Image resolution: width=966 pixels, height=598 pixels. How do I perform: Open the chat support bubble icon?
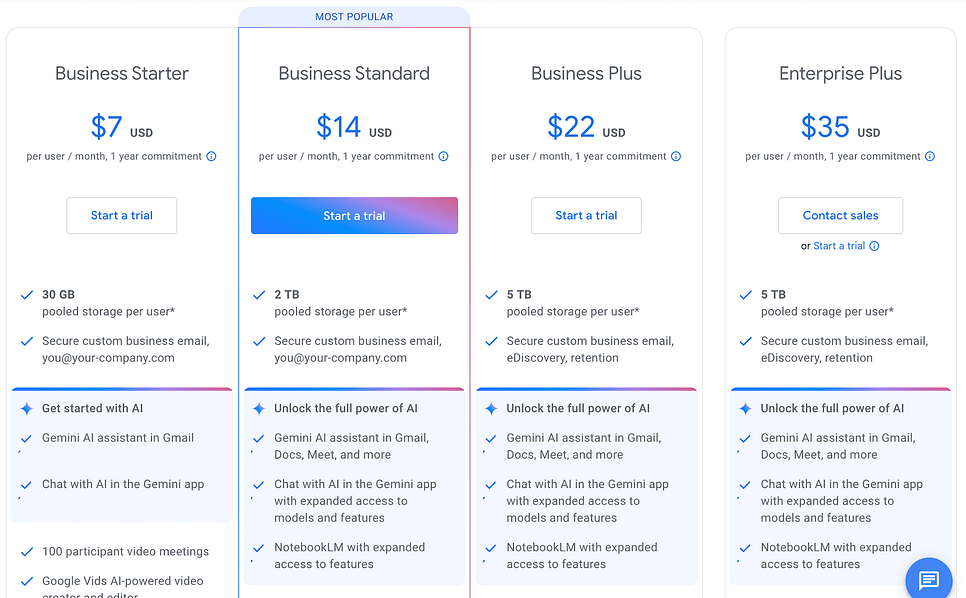point(928,580)
